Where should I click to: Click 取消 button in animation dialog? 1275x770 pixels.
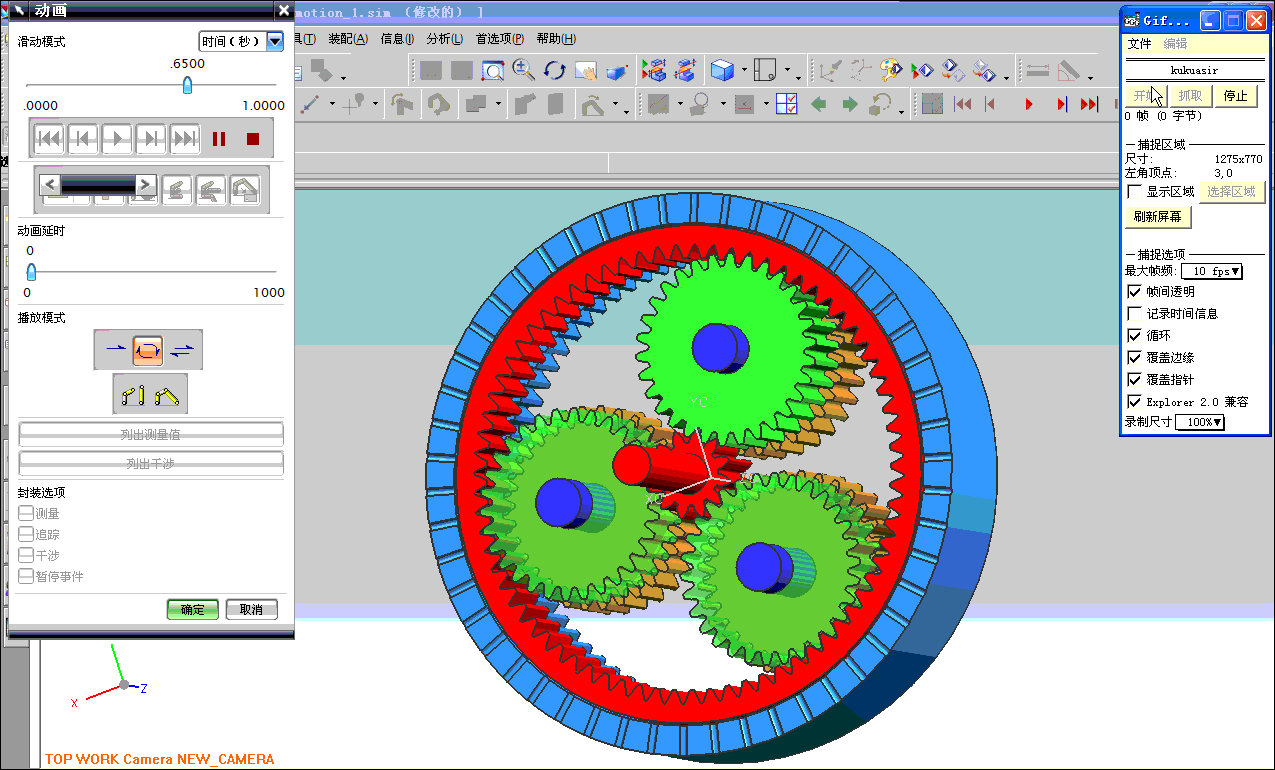tap(251, 609)
